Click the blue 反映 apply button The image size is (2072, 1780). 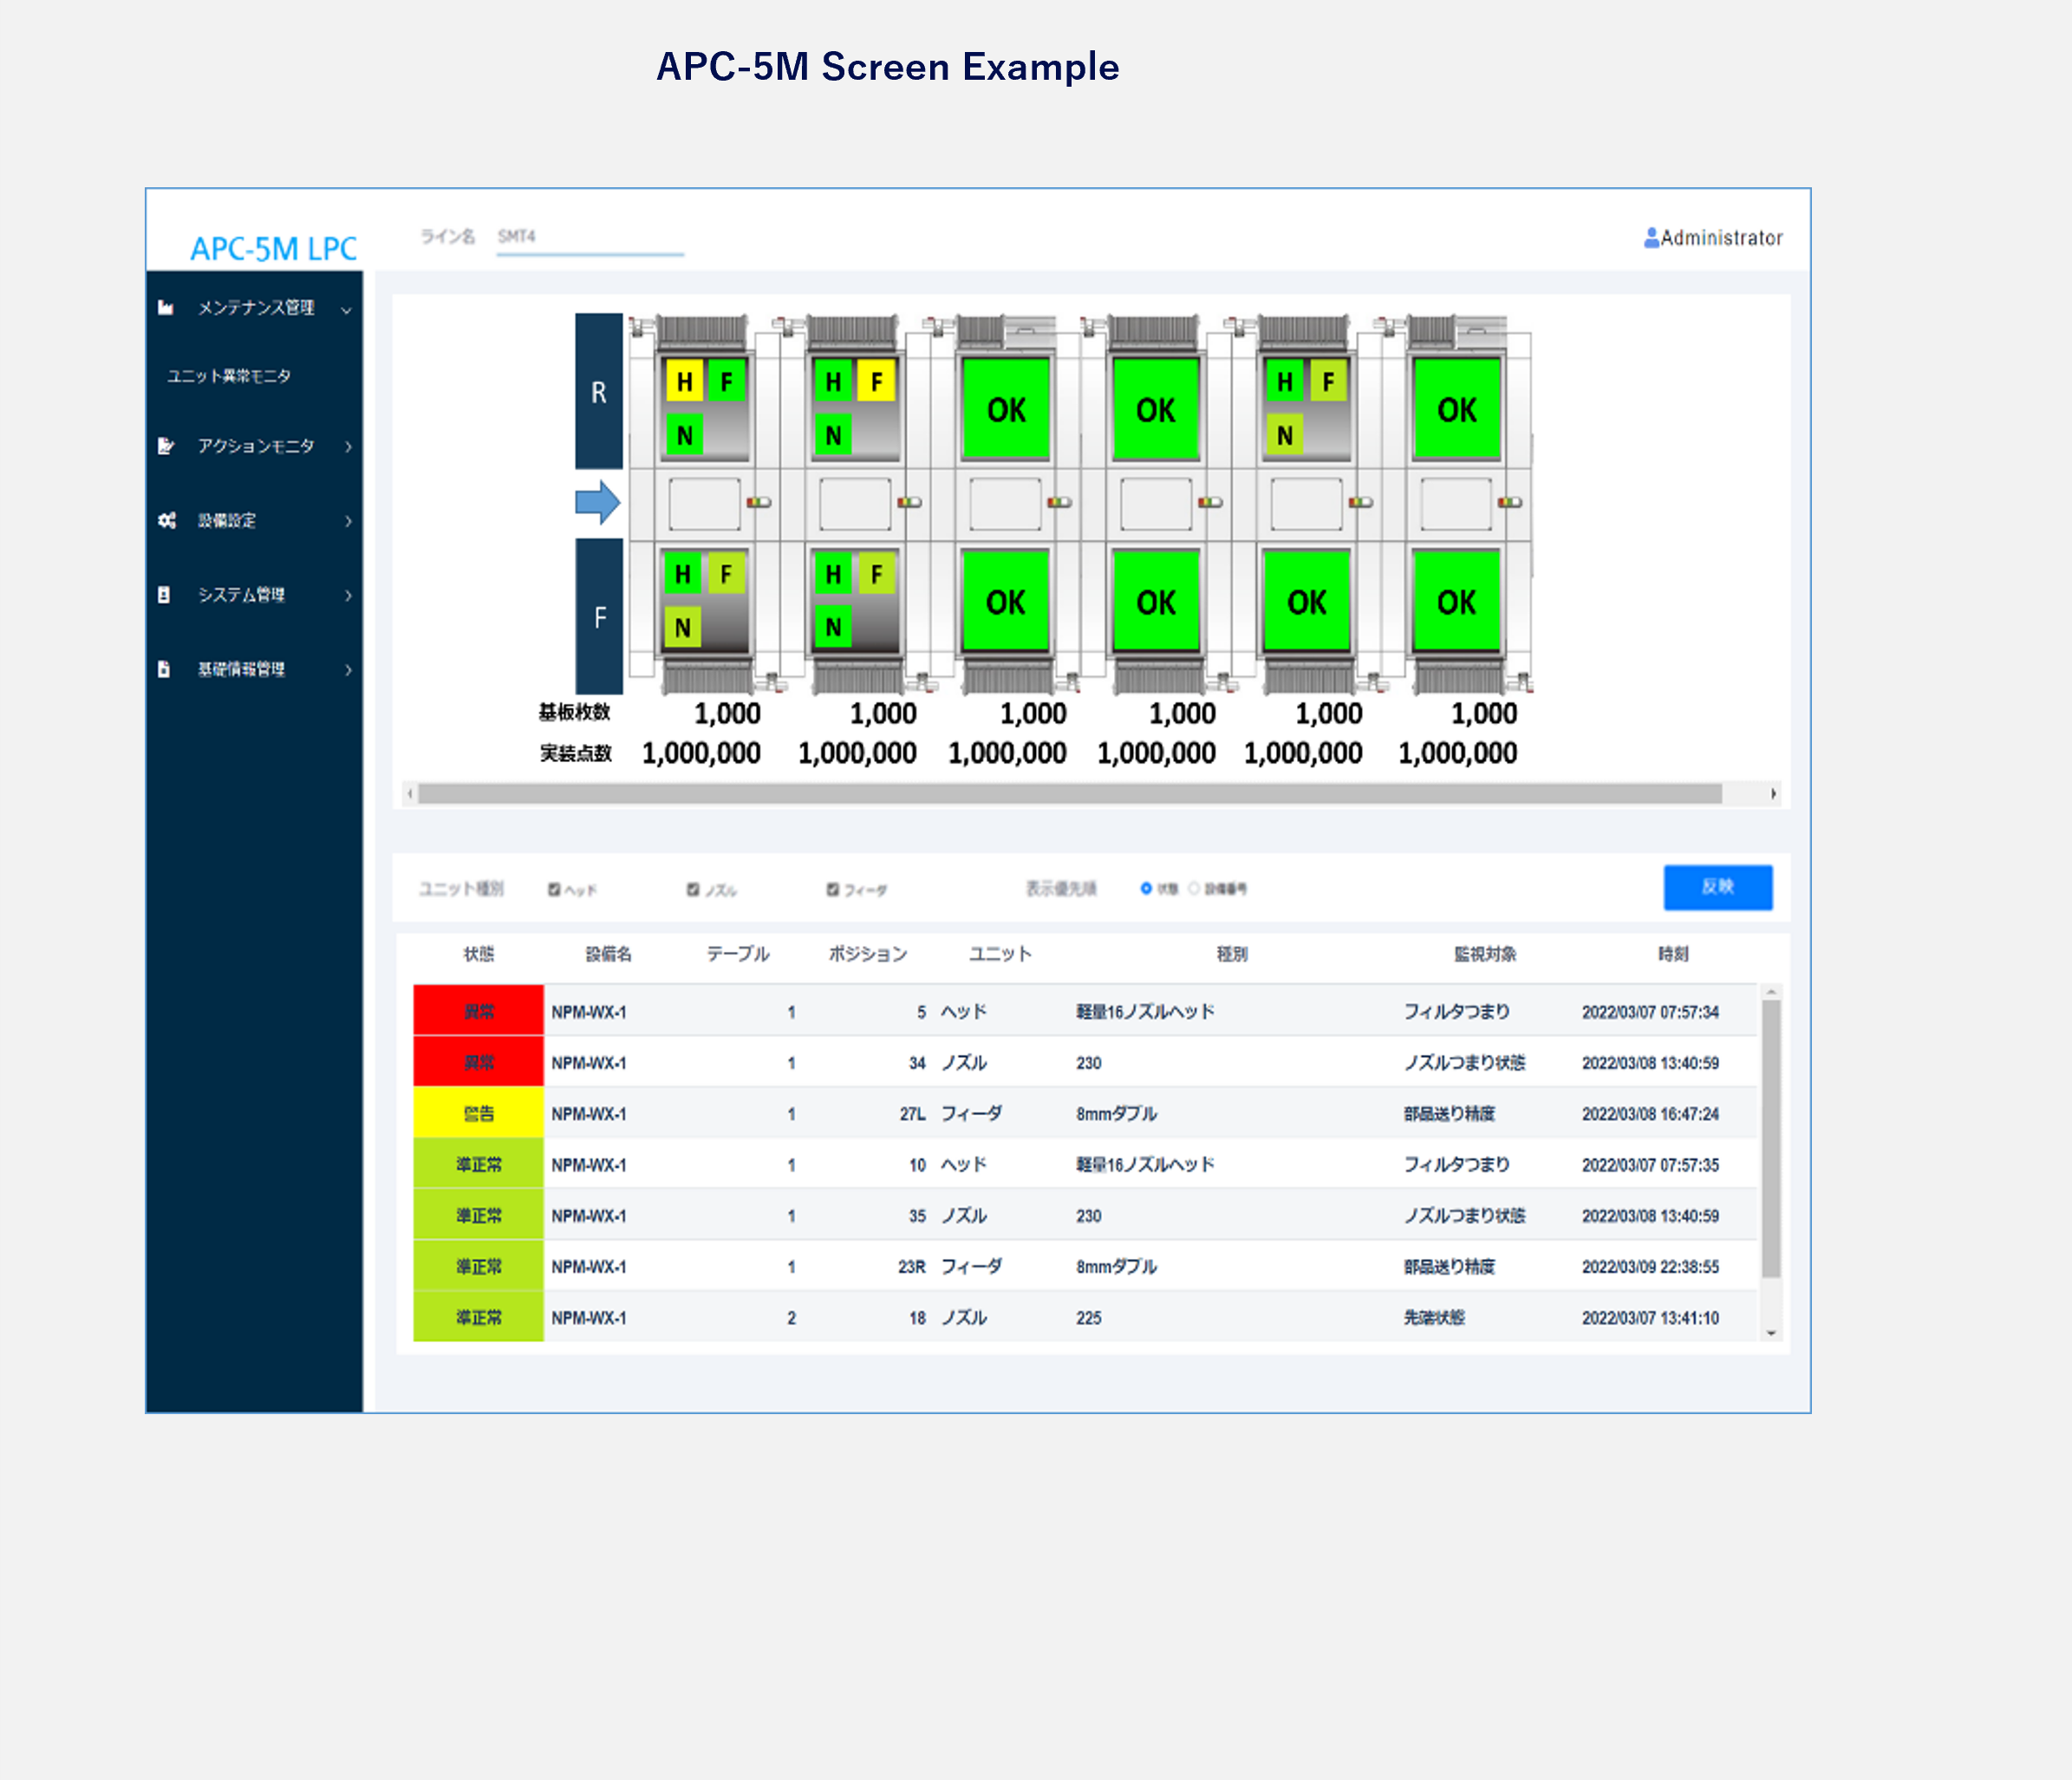pos(1717,887)
